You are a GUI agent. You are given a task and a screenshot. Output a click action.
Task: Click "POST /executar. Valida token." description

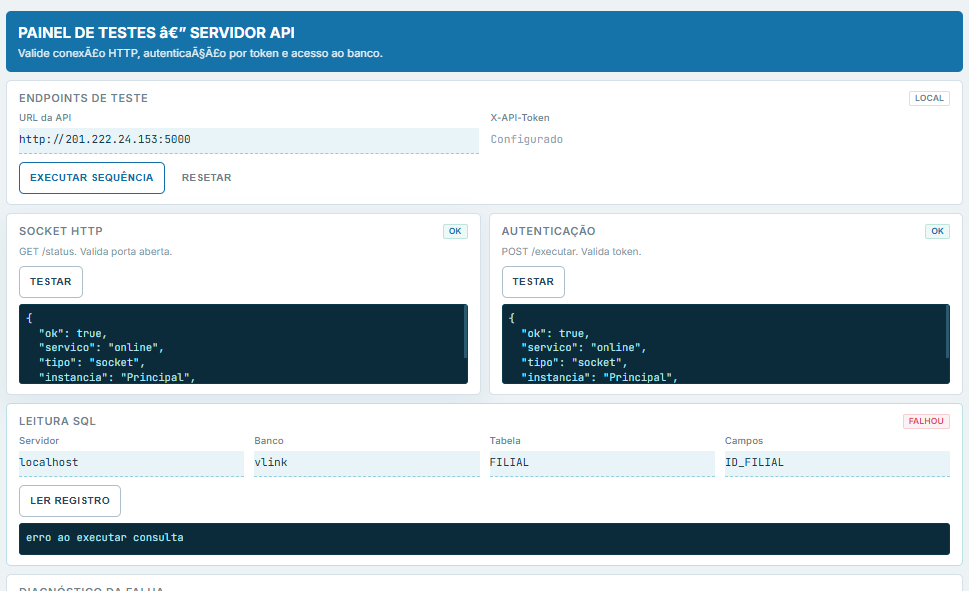tap(571, 252)
